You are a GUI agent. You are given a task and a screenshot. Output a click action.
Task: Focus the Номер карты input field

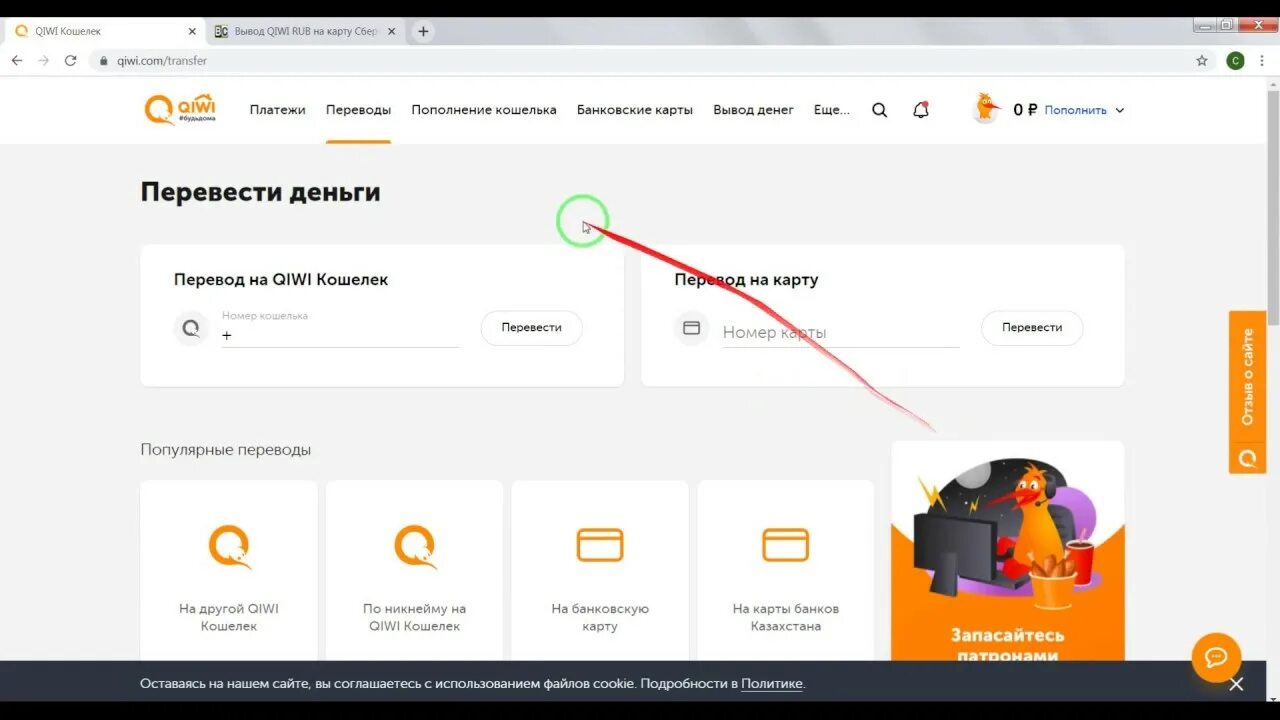[x=840, y=332]
